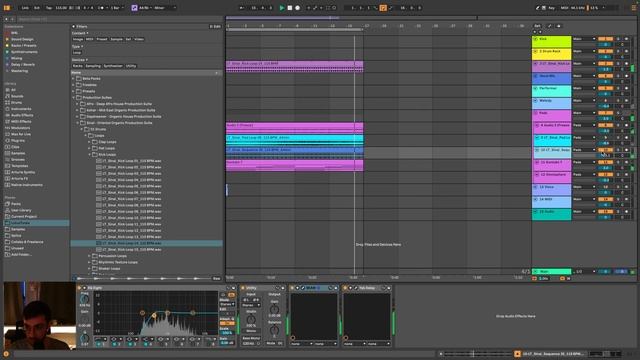
Task: Click the Edit button beside Filters
Action: [x=216, y=27]
